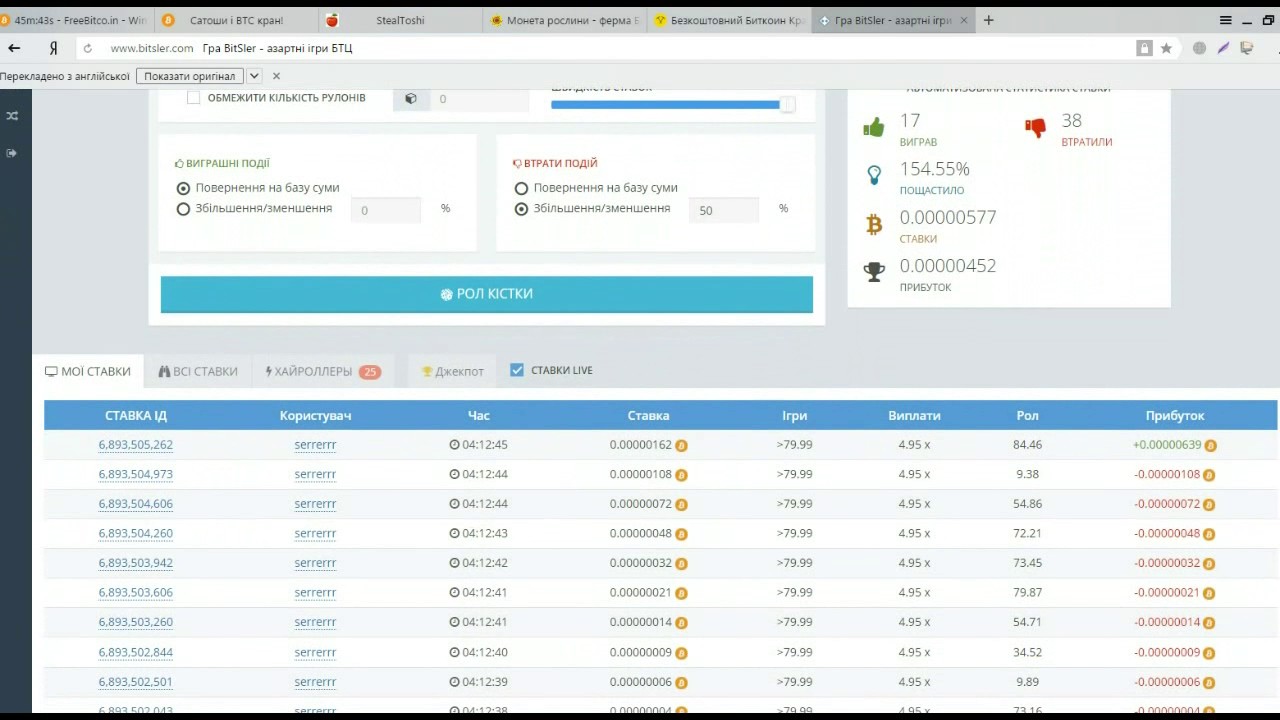The width and height of the screenshot is (1280, 720).
Task: Open the browser hamburger menu
Action: (x=1226, y=20)
